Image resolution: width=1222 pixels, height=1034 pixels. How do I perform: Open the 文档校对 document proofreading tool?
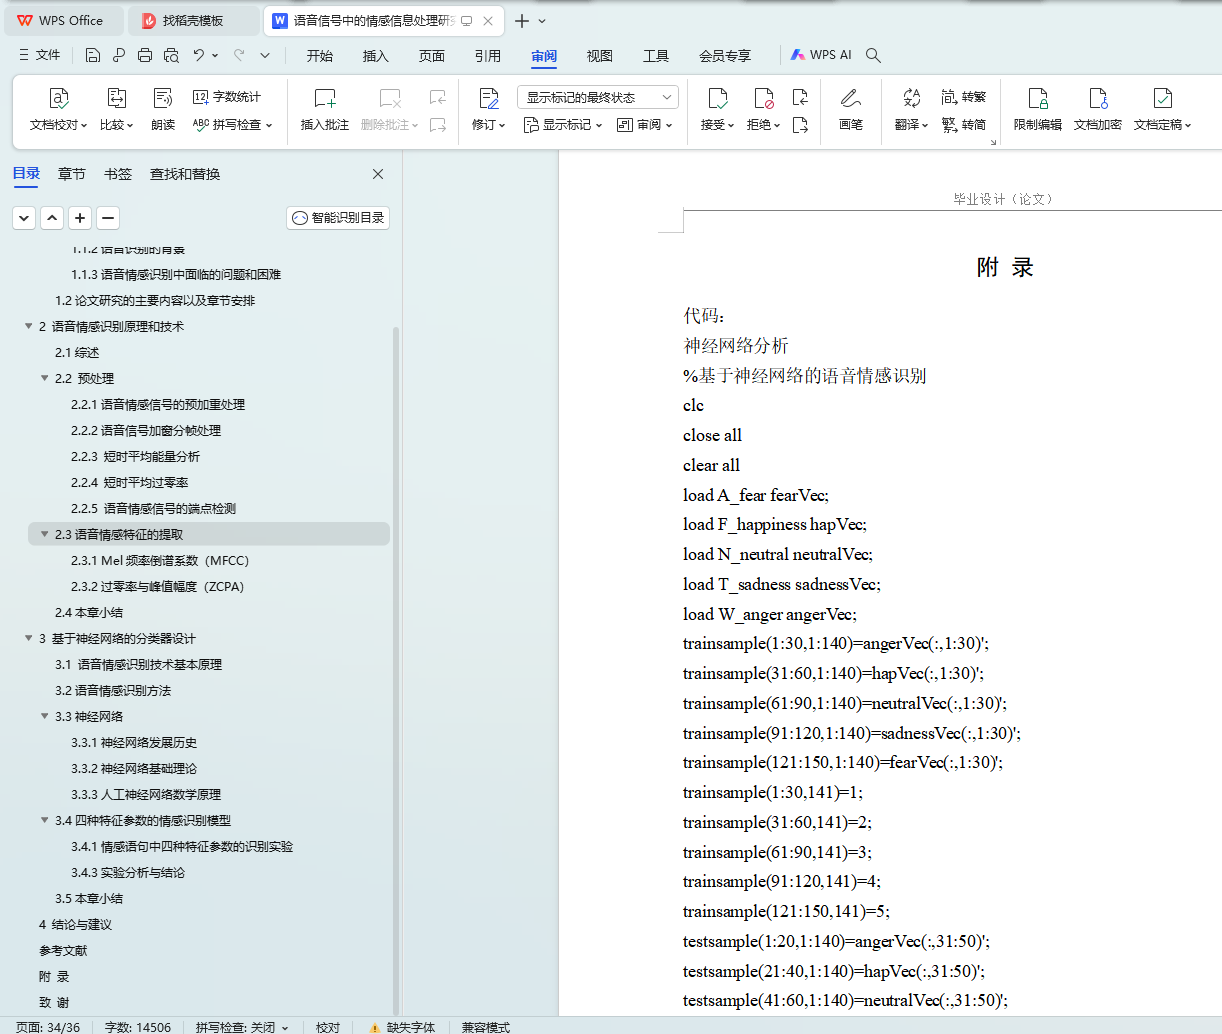click(x=58, y=110)
